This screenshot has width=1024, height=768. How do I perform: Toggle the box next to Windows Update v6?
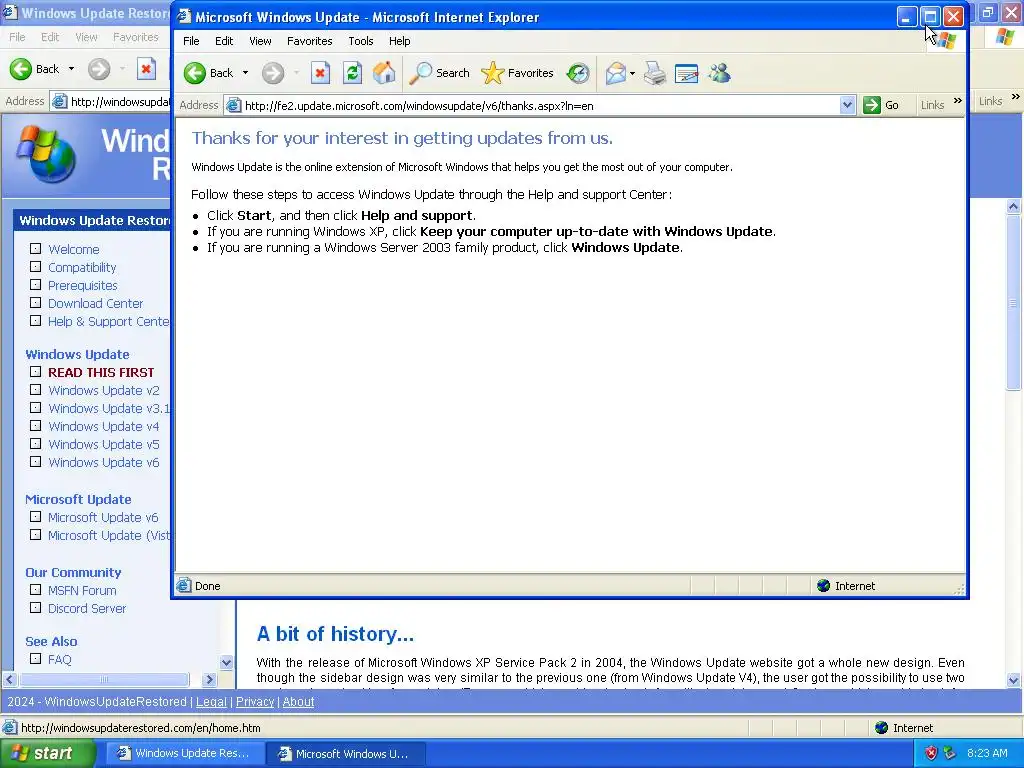(35, 462)
